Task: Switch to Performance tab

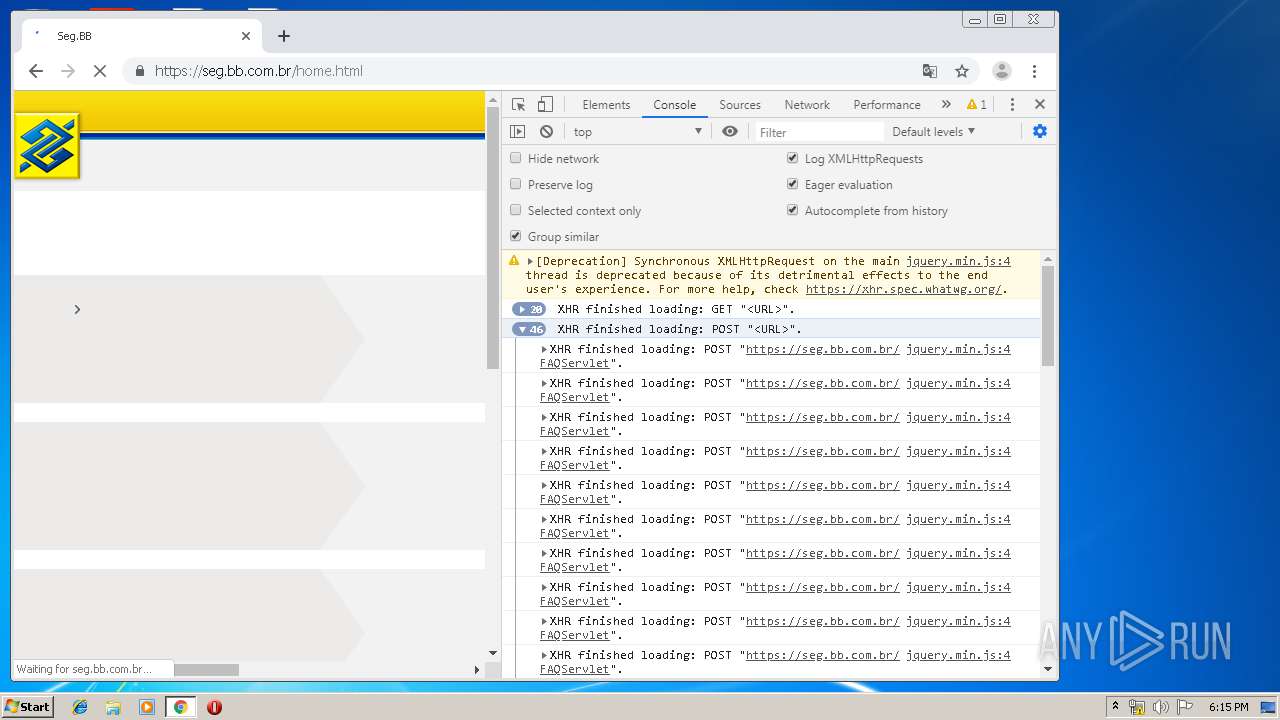Action: coord(887,104)
